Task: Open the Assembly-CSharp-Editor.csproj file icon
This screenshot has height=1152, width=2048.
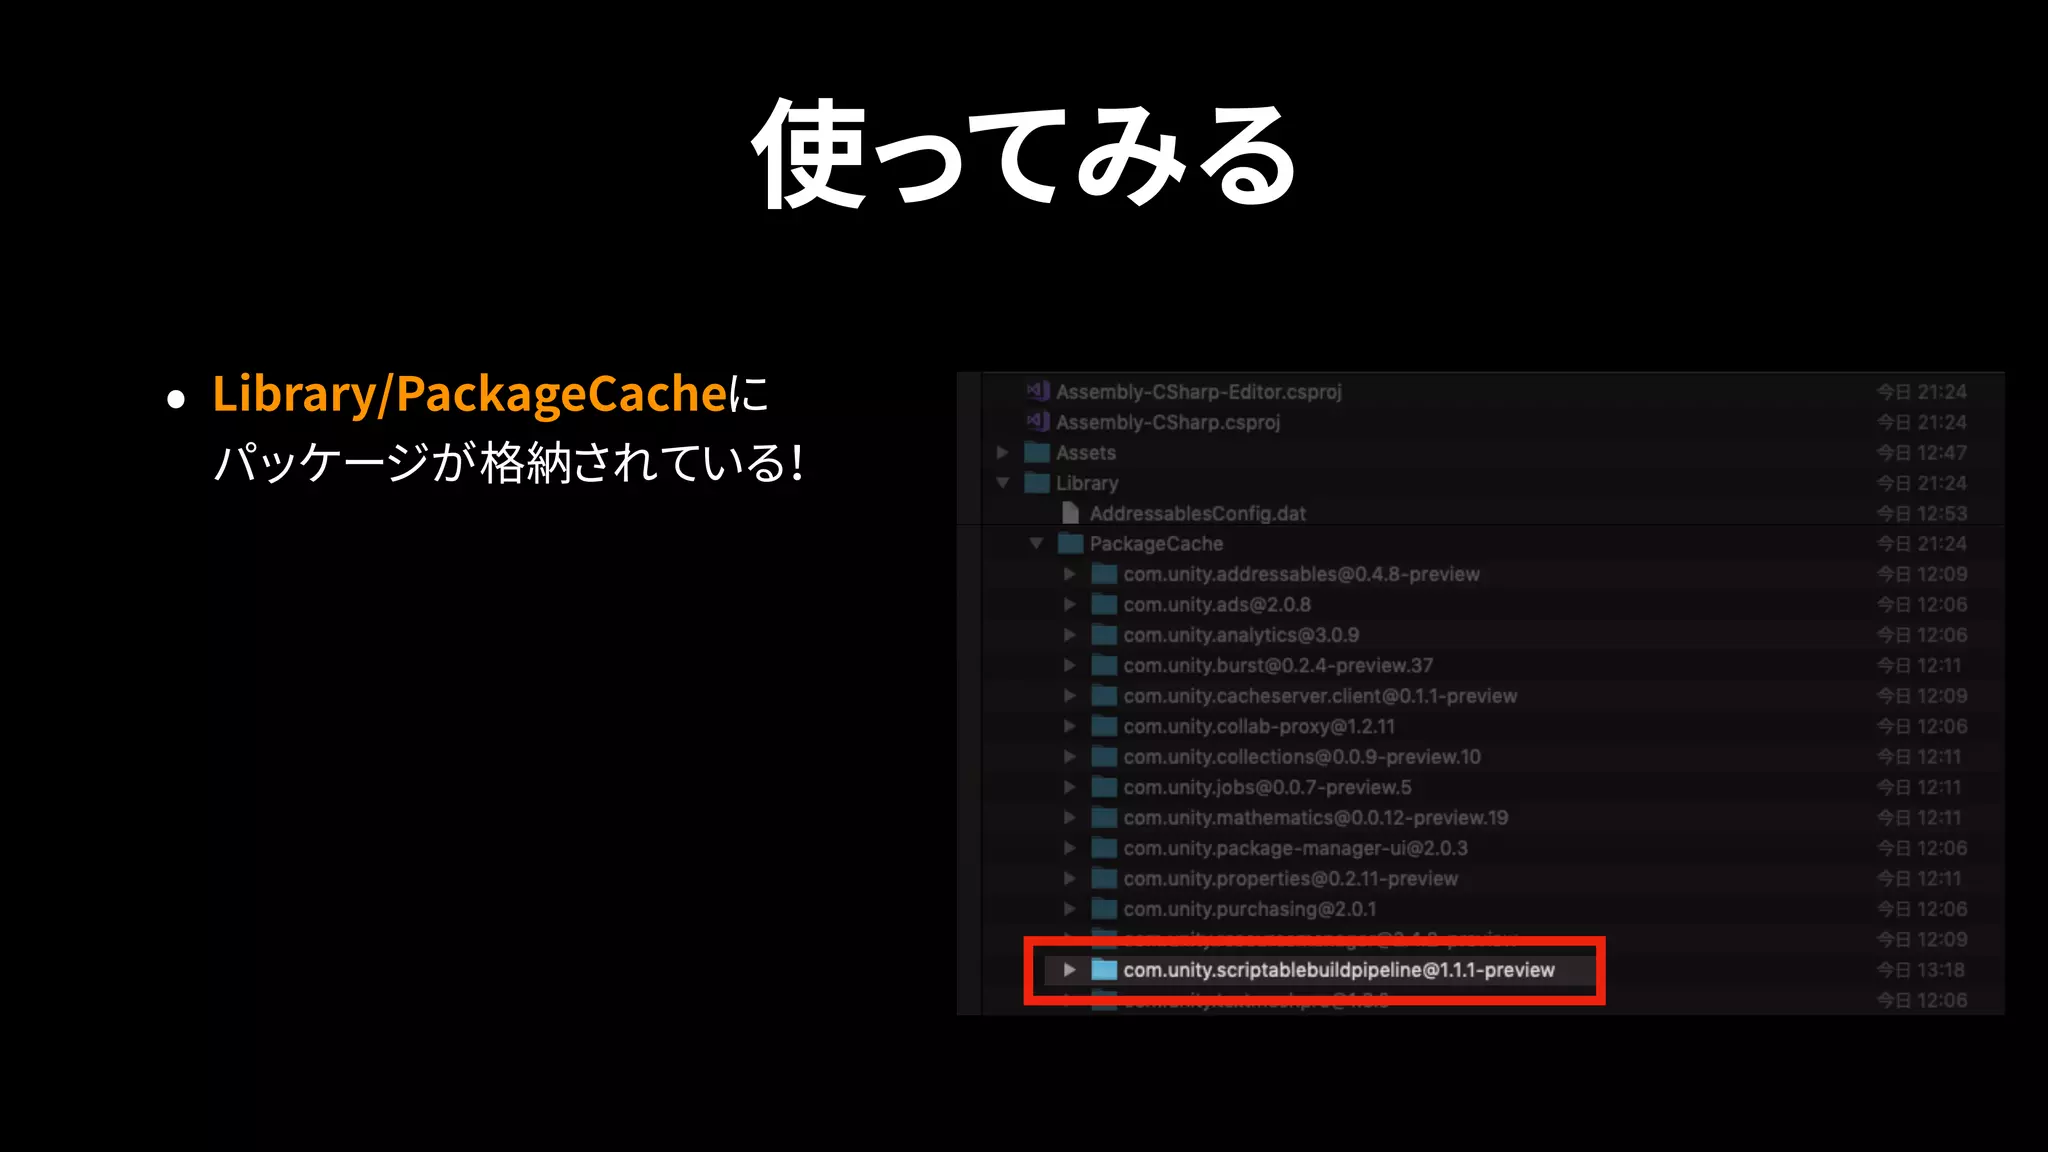Action: 1038,391
